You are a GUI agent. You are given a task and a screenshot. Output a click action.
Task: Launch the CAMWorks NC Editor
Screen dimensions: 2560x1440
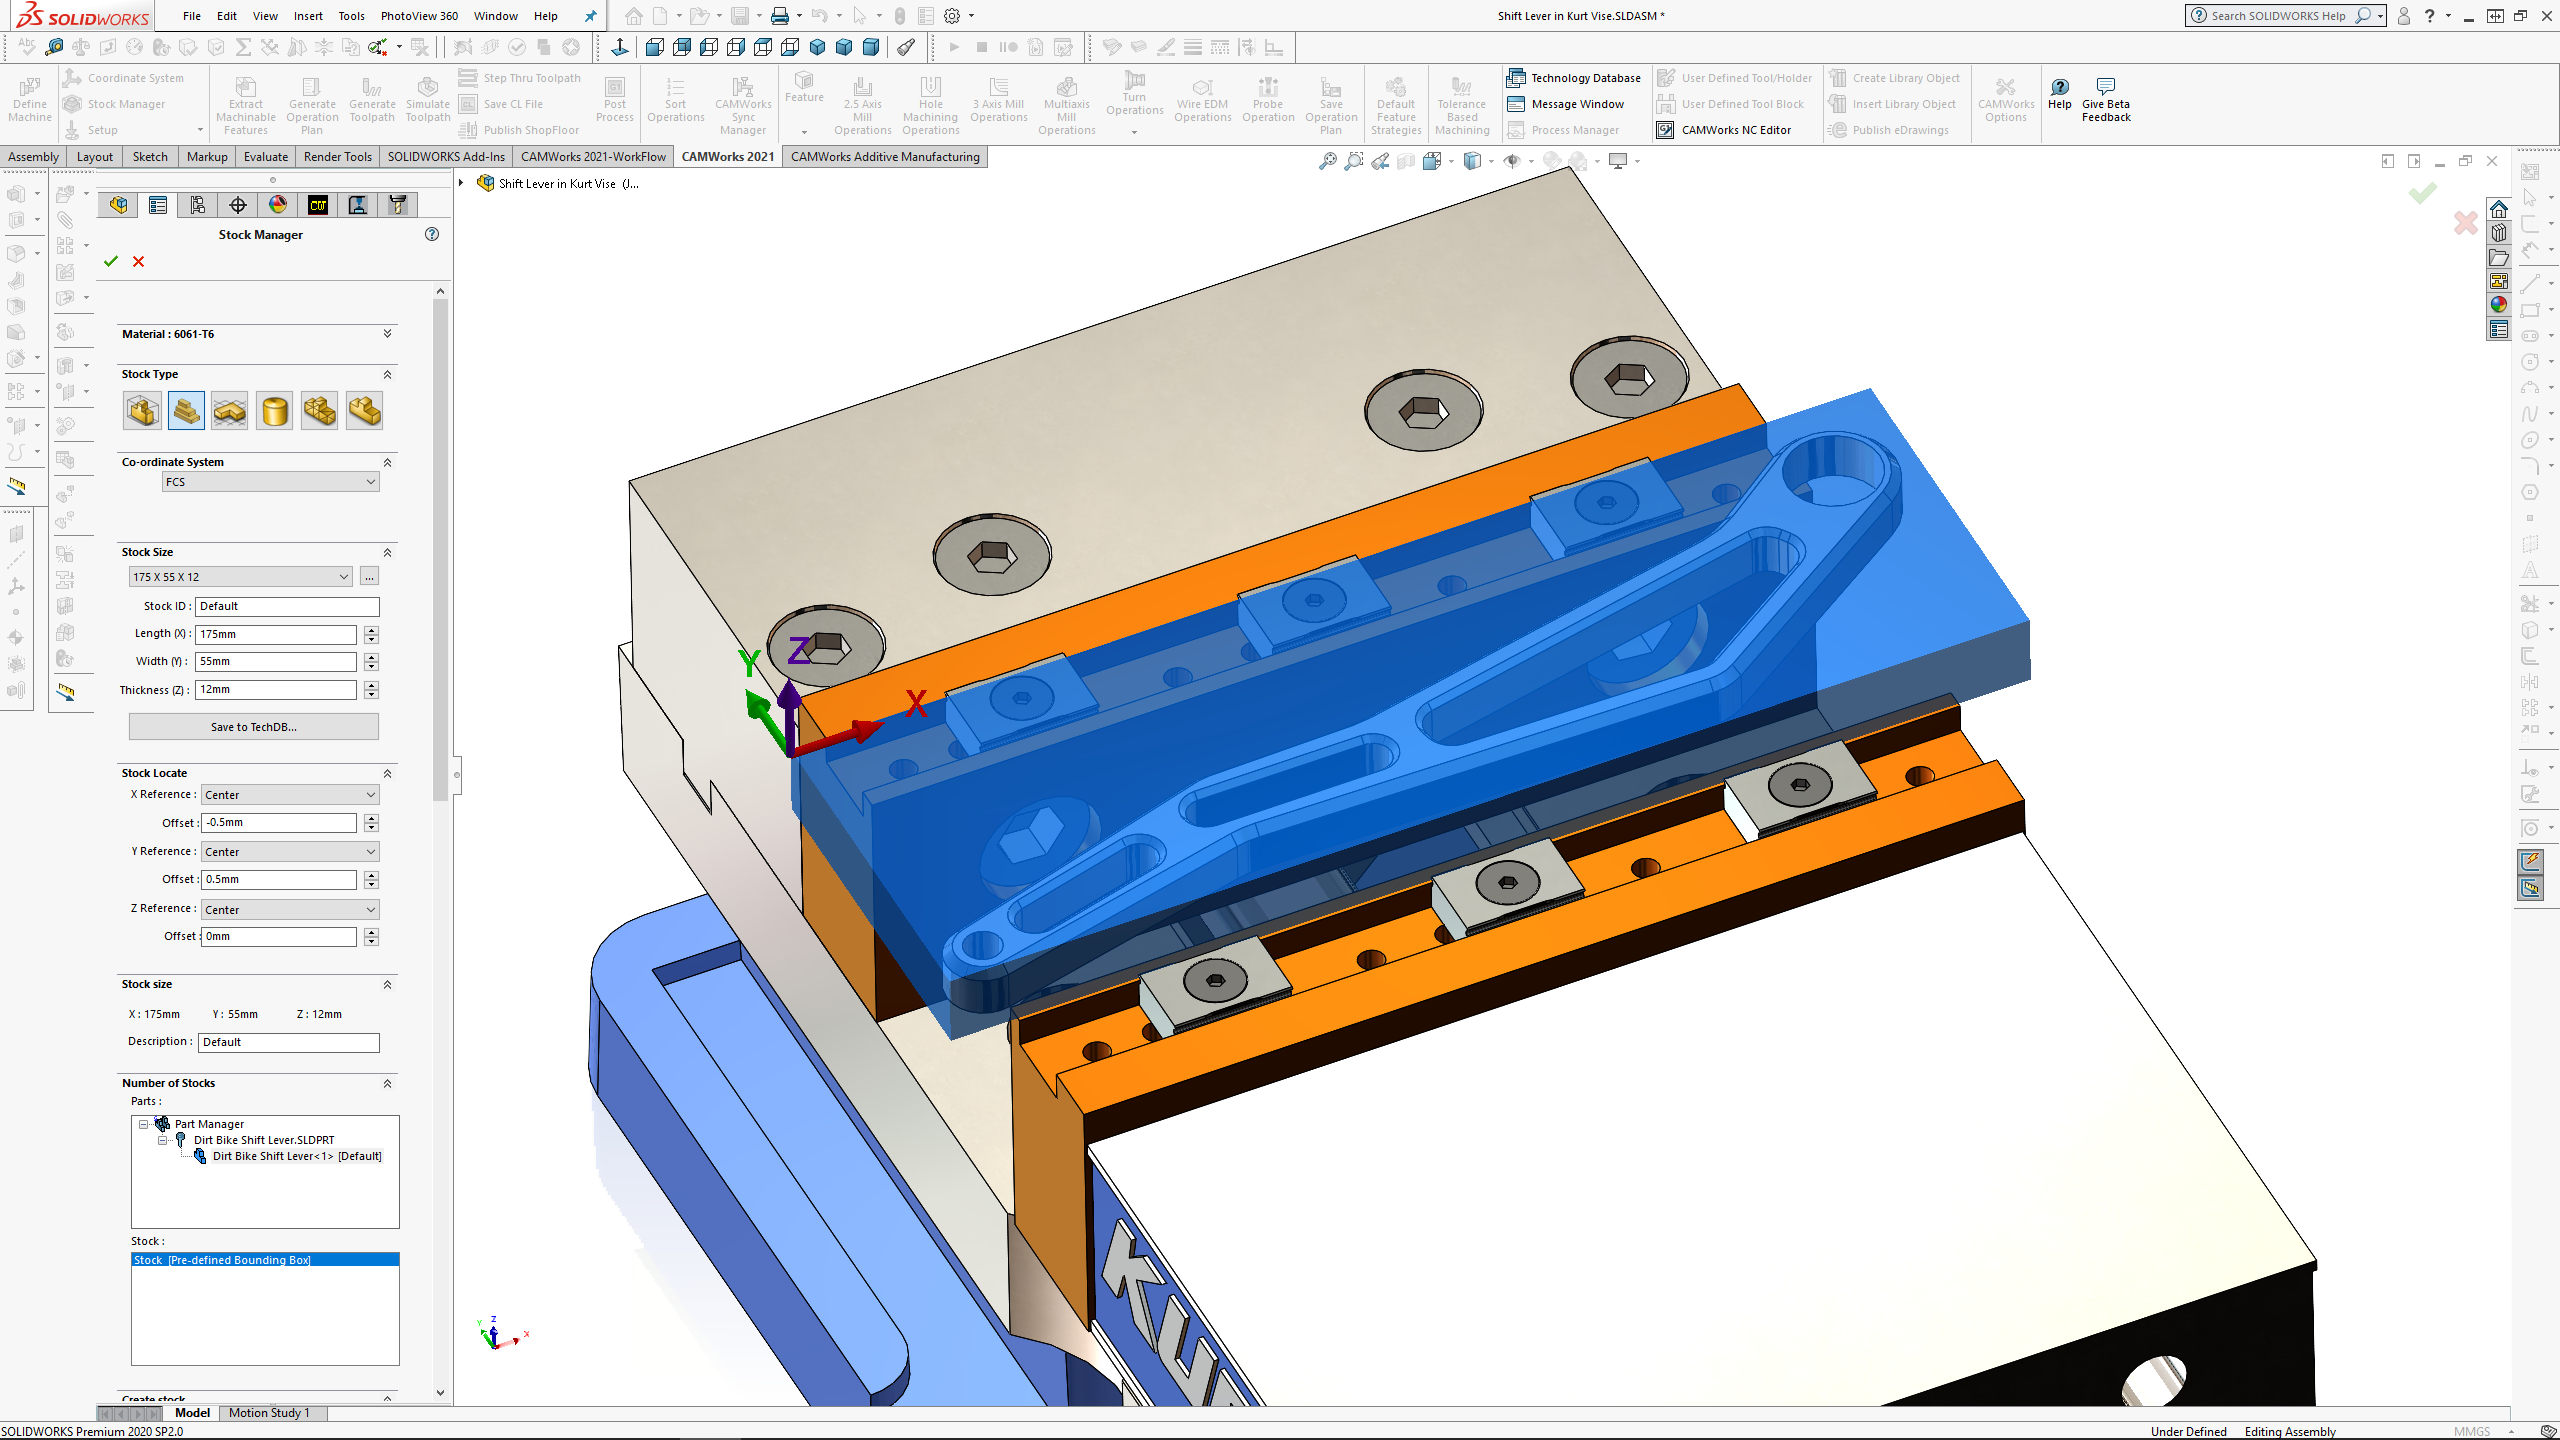click(1728, 130)
